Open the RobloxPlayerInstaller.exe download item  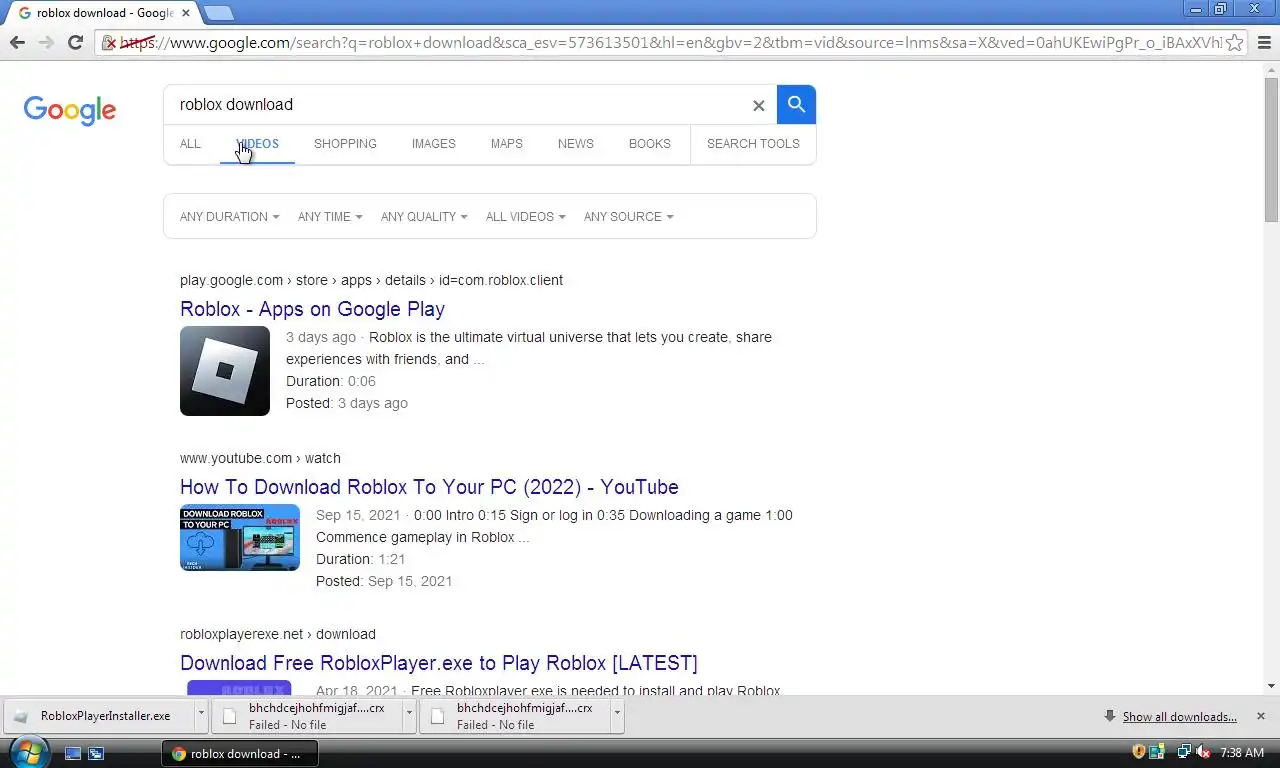tap(99, 716)
